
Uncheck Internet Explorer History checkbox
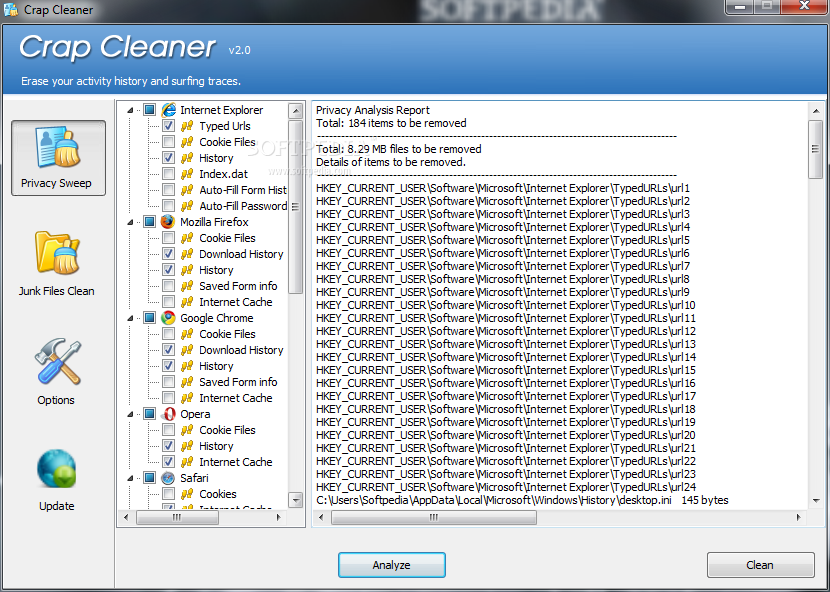pos(168,158)
